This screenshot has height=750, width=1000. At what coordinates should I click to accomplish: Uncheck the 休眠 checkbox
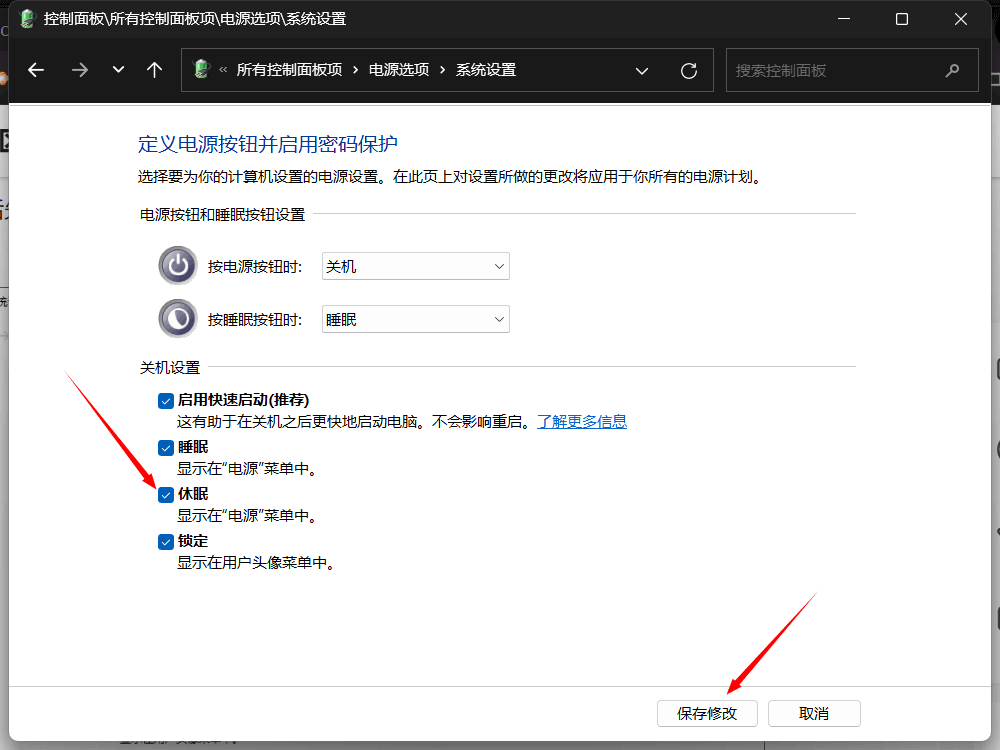[166, 494]
